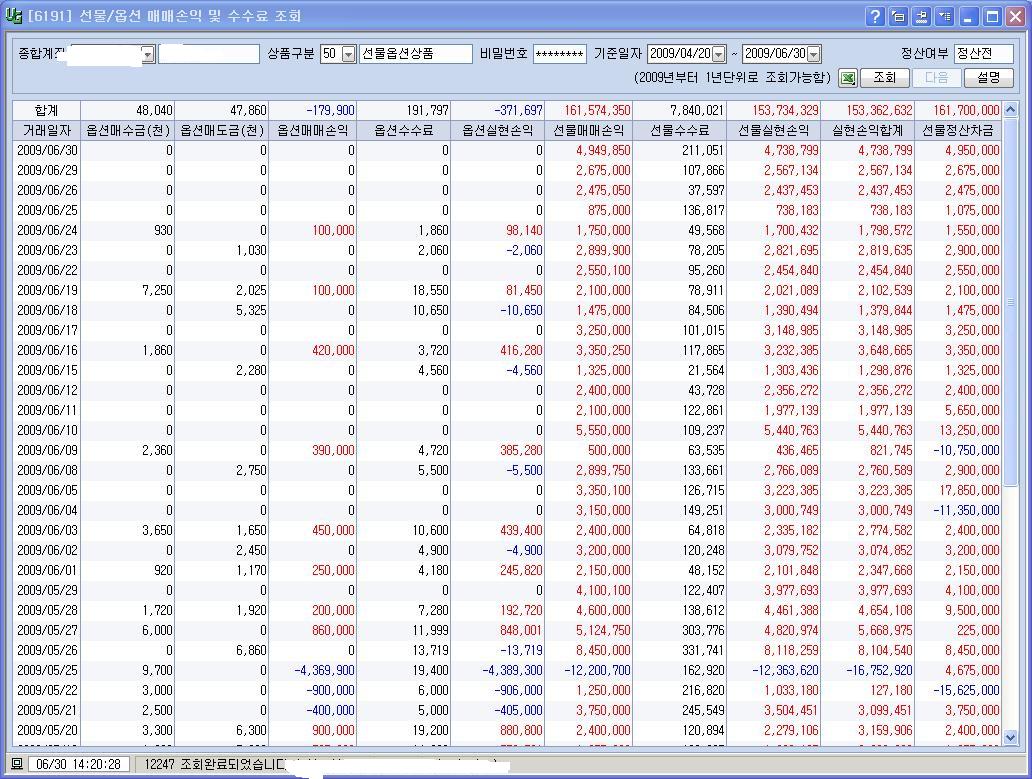The width and height of the screenshot is (1032, 779).
Task: Click the 2009/06/09 date cell
Action: [x=47, y=450]
